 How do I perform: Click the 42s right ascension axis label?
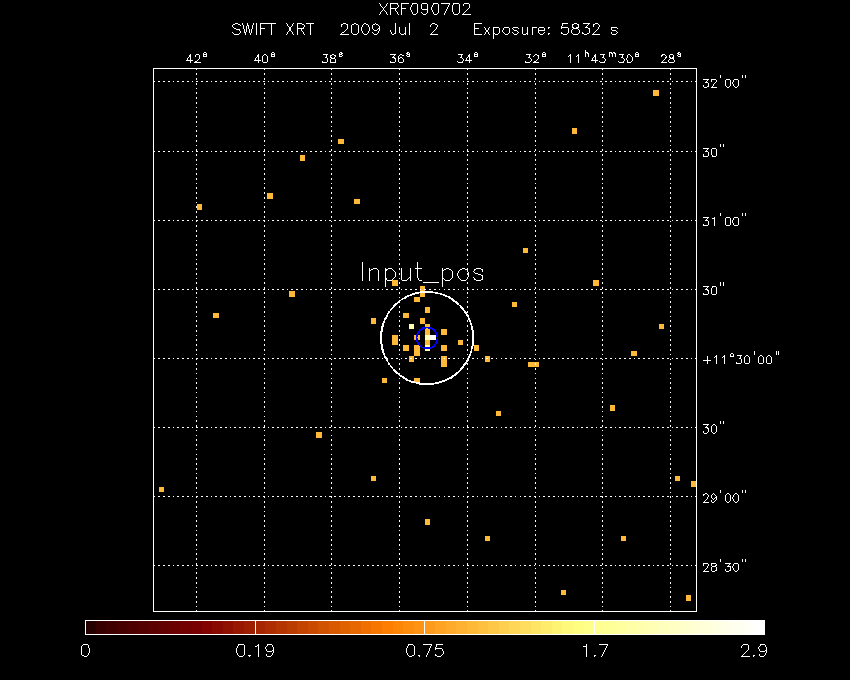[x=197, y=58]
